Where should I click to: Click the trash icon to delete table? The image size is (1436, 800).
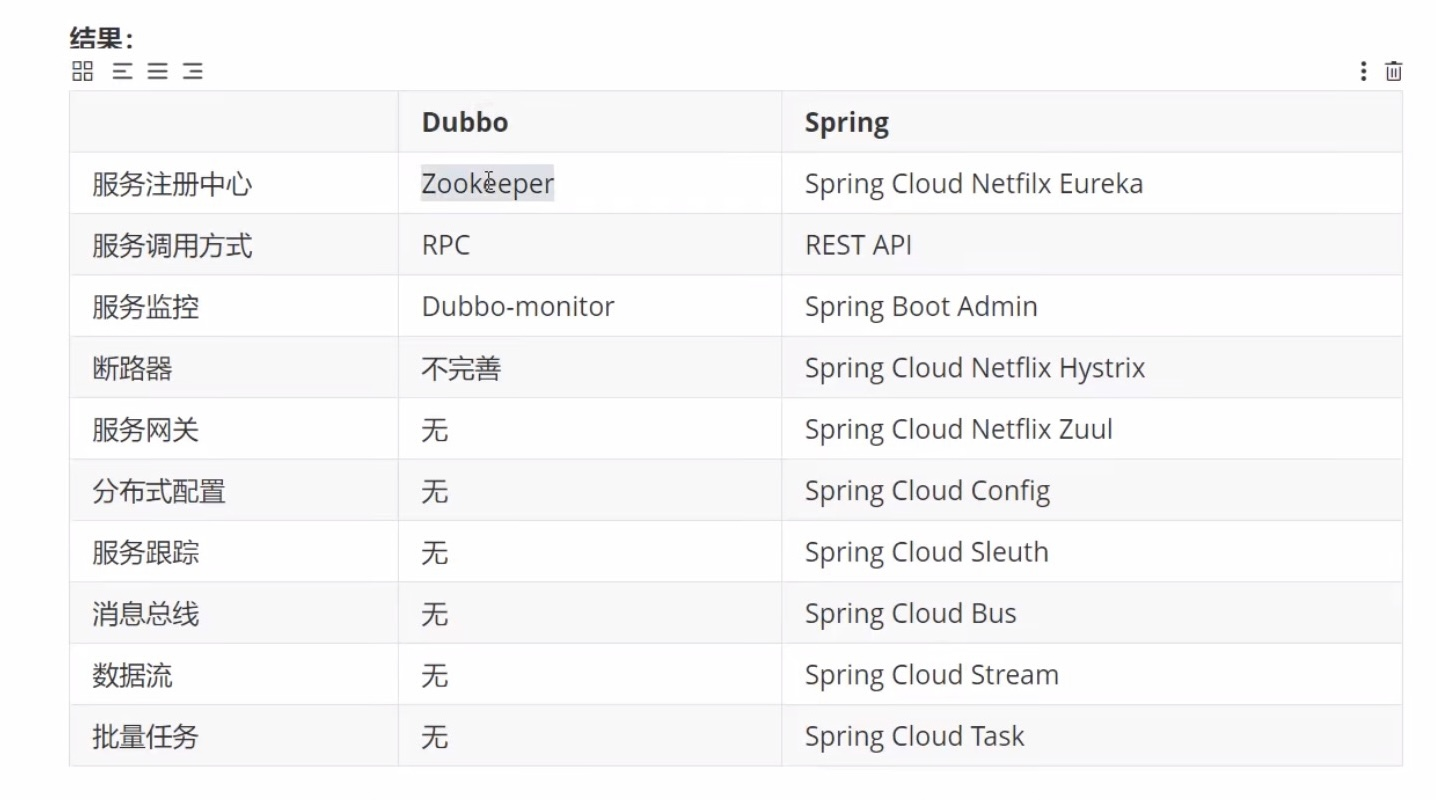[1394, 71]
